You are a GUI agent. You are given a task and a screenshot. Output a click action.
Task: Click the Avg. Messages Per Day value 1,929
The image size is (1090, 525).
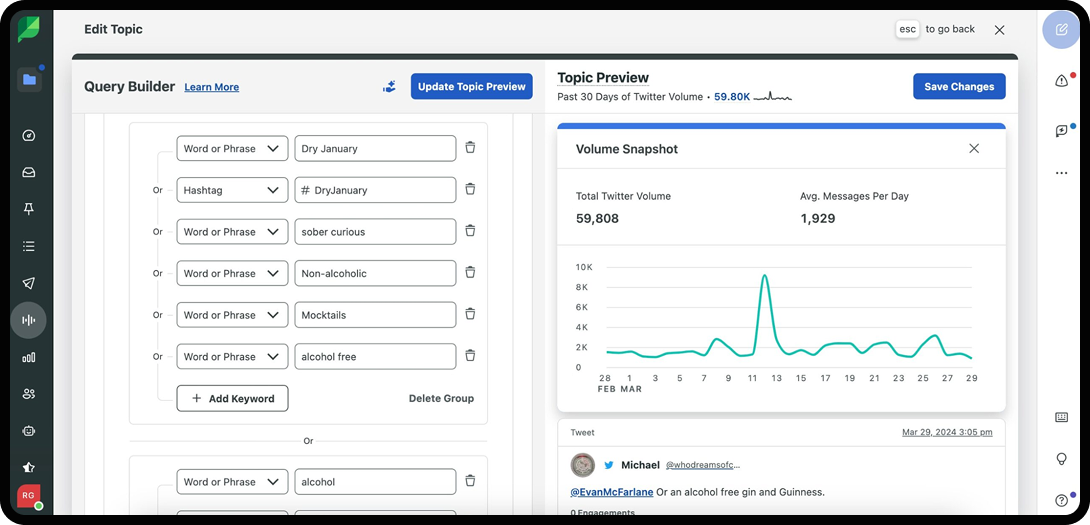tap(818, 218)
